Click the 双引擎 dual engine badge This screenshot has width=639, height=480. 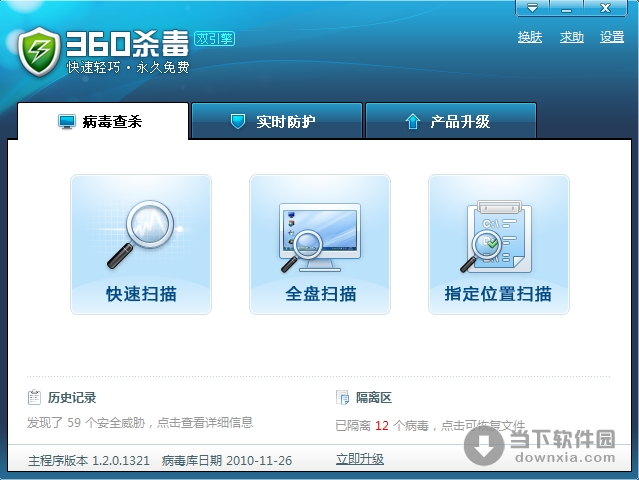coord(214,38)
